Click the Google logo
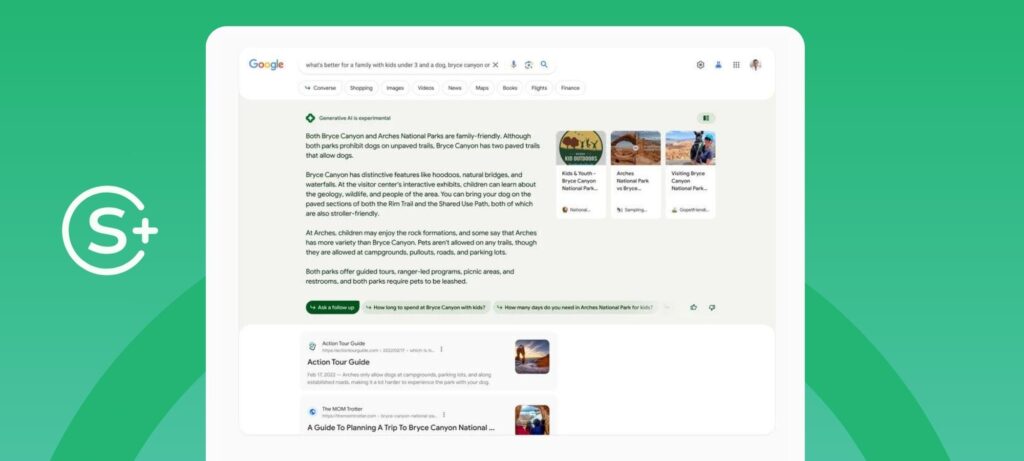Viewport: 1024px width, 461px height. coord(266,65)
